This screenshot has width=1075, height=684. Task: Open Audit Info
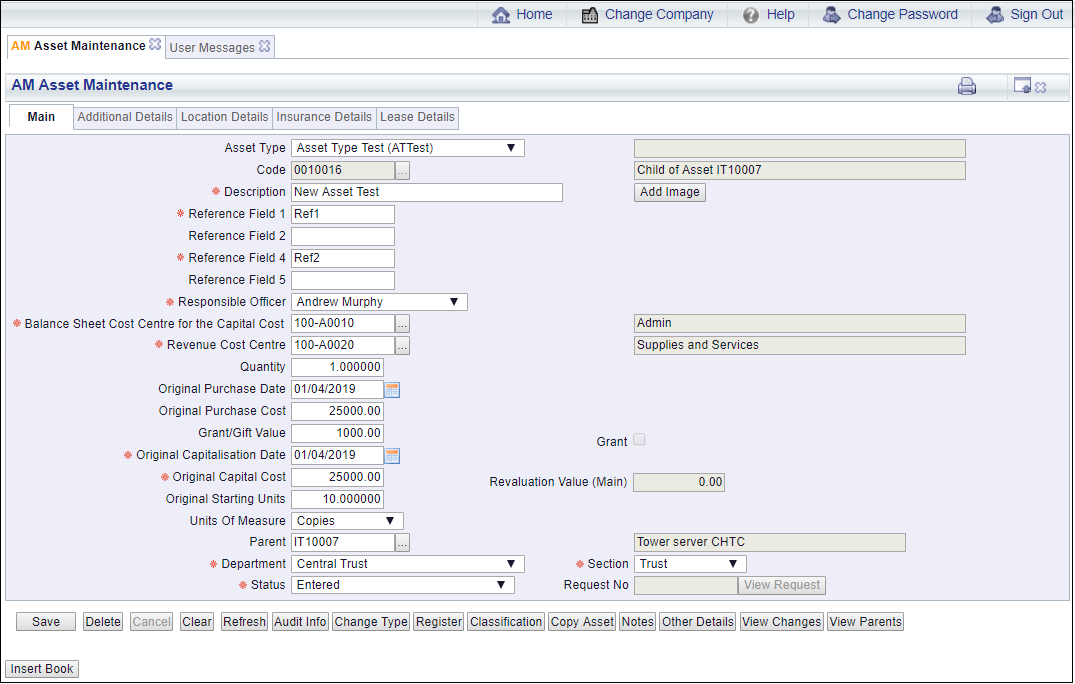tap(300, 622)
